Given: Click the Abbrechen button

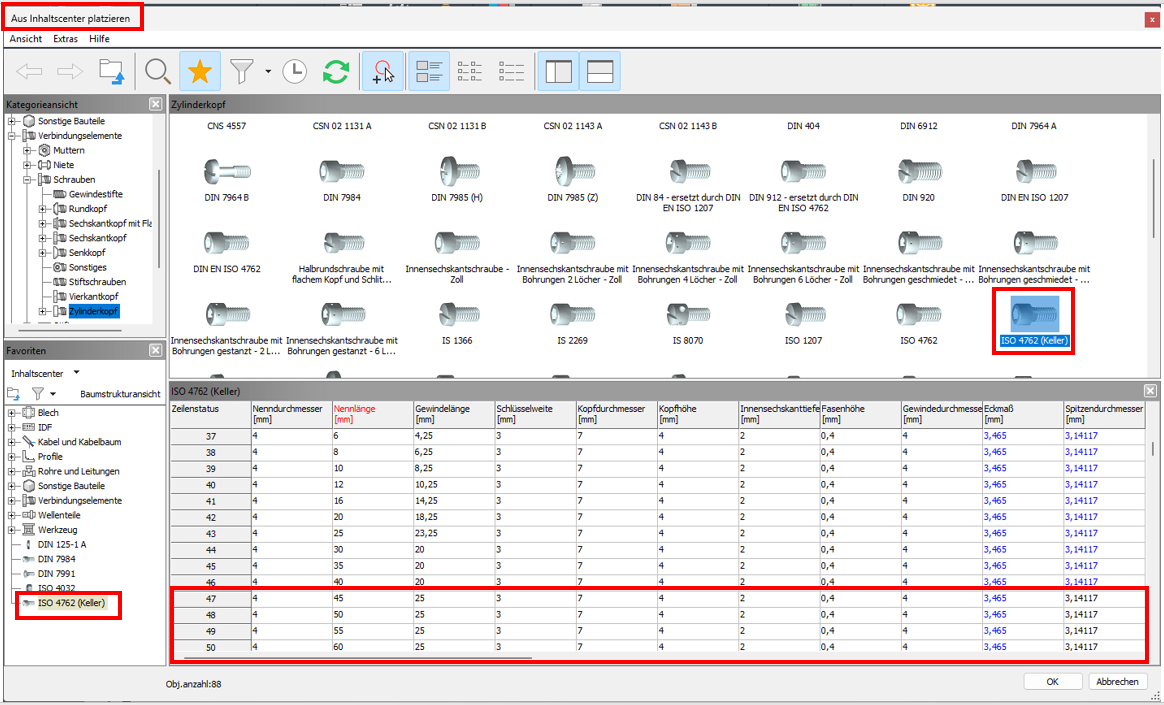Looking at the screenshot, I should [1117, 681].
